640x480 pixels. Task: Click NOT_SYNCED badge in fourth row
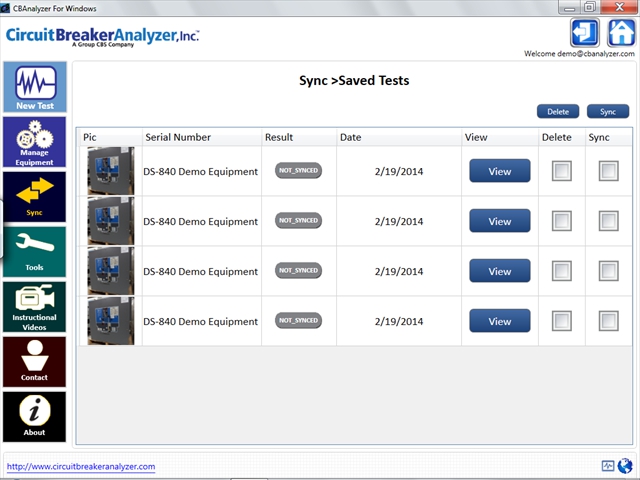pos(298,320)
